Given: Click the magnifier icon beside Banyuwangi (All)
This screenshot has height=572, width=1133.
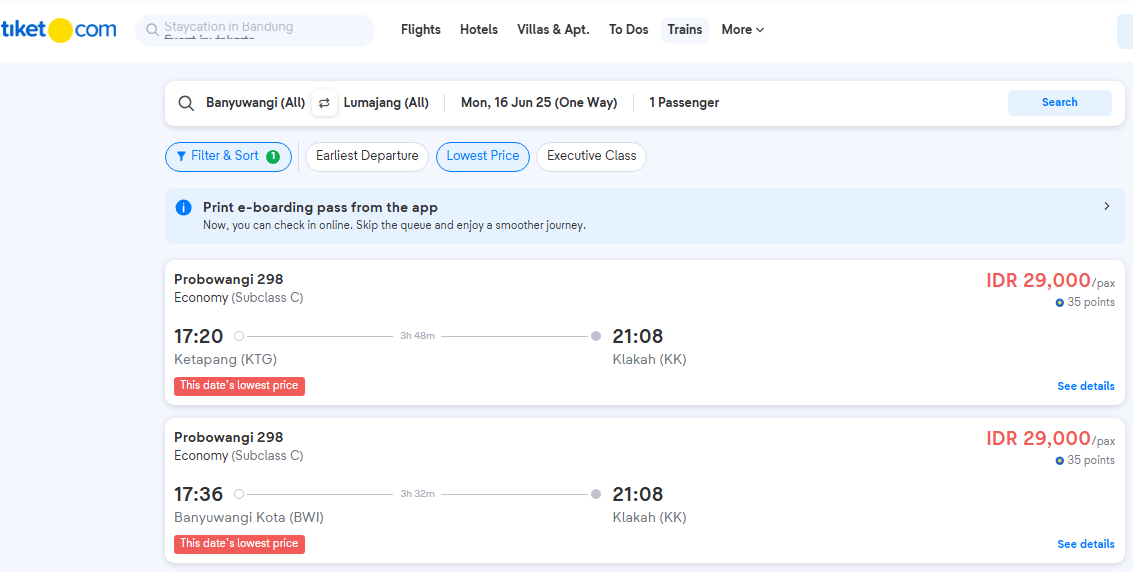Looking at the screenshot, I should tap(186, 103).
